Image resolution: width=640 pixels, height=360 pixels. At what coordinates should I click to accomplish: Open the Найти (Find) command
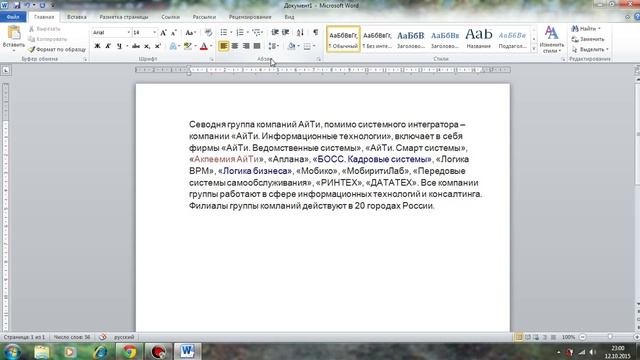coord(585,29)
